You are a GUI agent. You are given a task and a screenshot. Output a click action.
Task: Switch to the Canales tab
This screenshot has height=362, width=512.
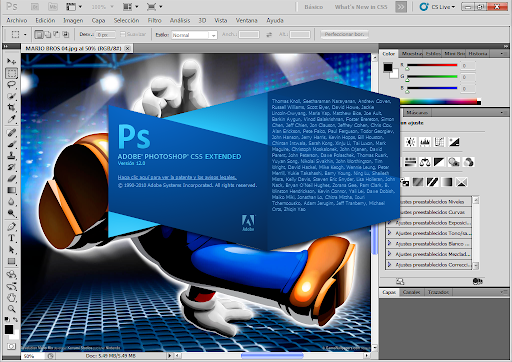click(411, 292)
